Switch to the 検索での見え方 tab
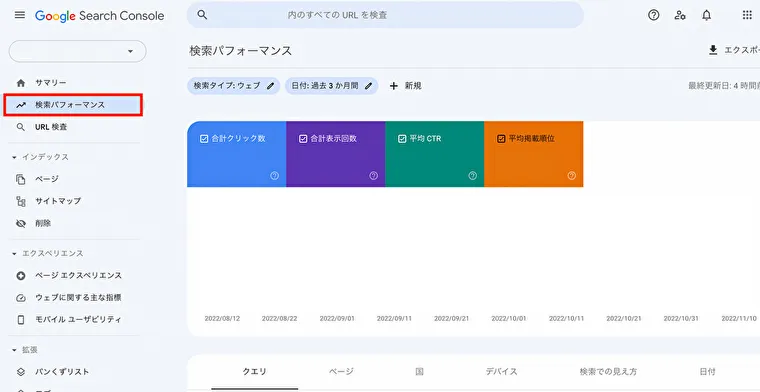 coord(608,372)
